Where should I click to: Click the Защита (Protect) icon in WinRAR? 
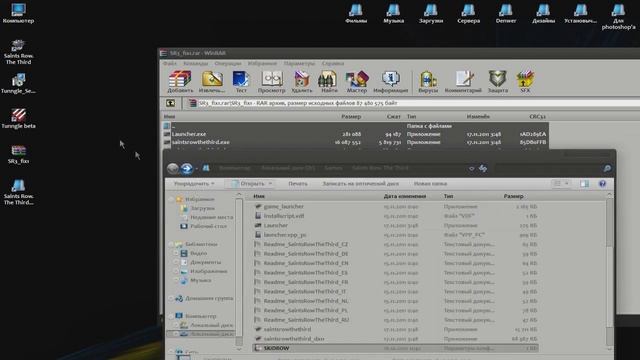[498, 82]
